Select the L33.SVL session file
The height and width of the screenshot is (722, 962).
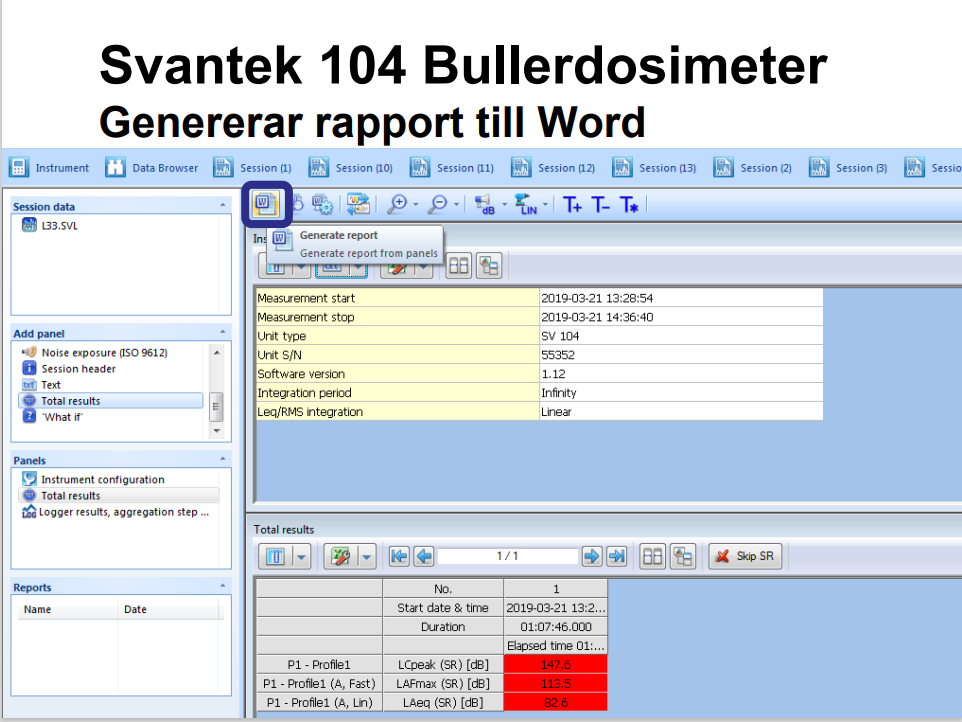click(59, 226)
